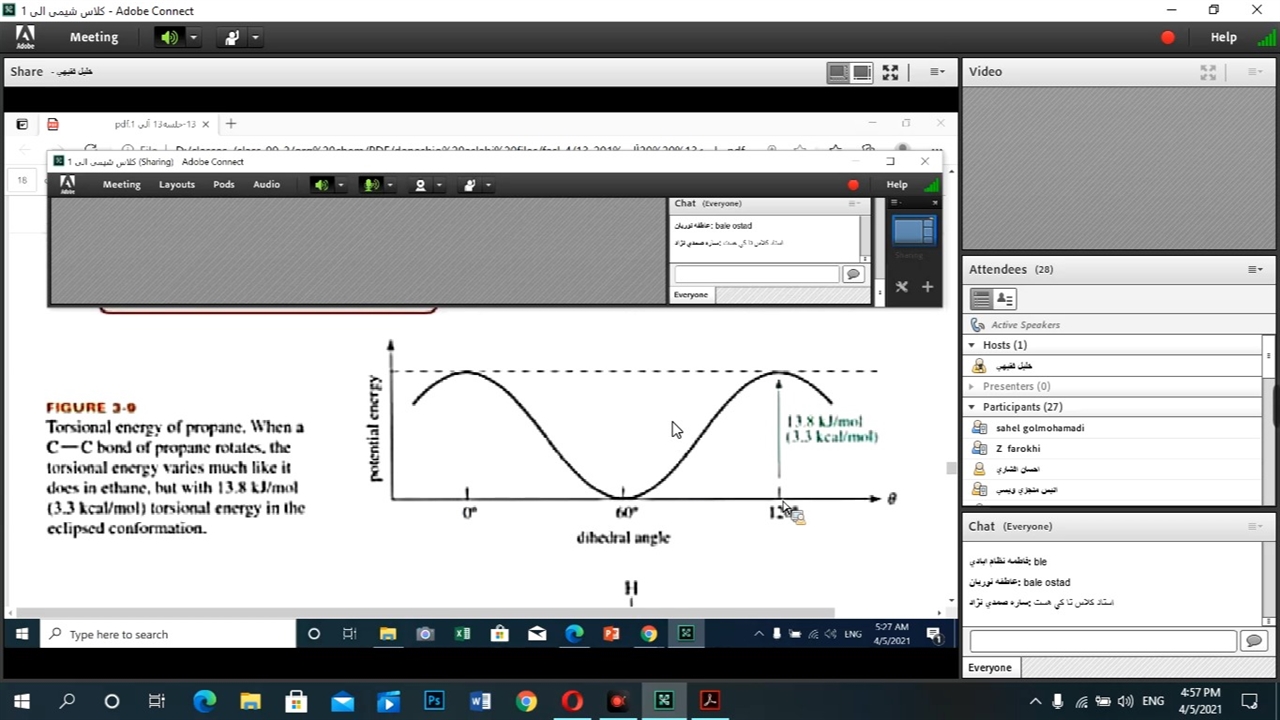Viewport: 1280px width, 720px height.
Task: Switch to attendee status view
Action: coord(1005,299)
